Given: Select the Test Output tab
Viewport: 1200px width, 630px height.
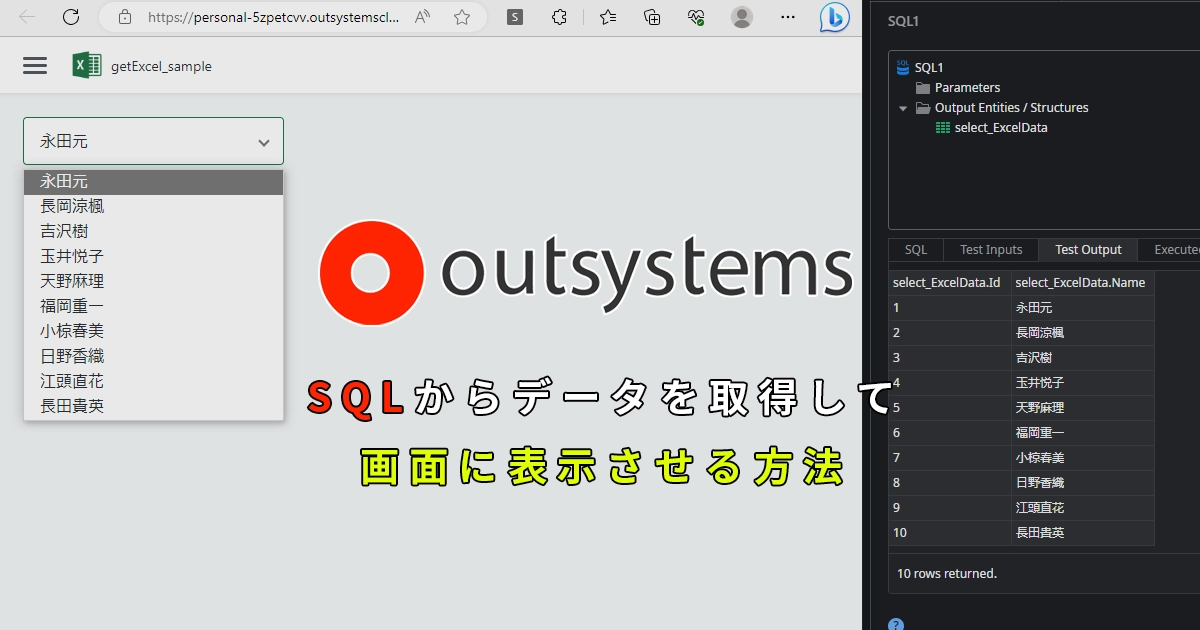Looking at the screenshot, I should coord(1089,250).
